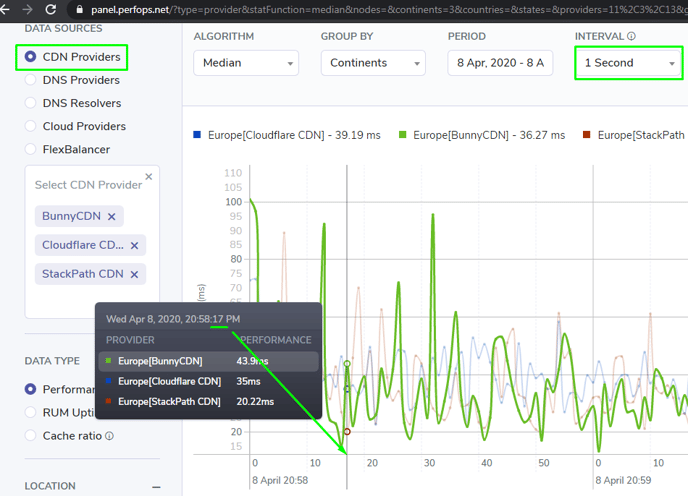The height and width of the screenshot is (496, 688).
Task: Open the Interval 1 Second dropdown
Action: point(628,63)
